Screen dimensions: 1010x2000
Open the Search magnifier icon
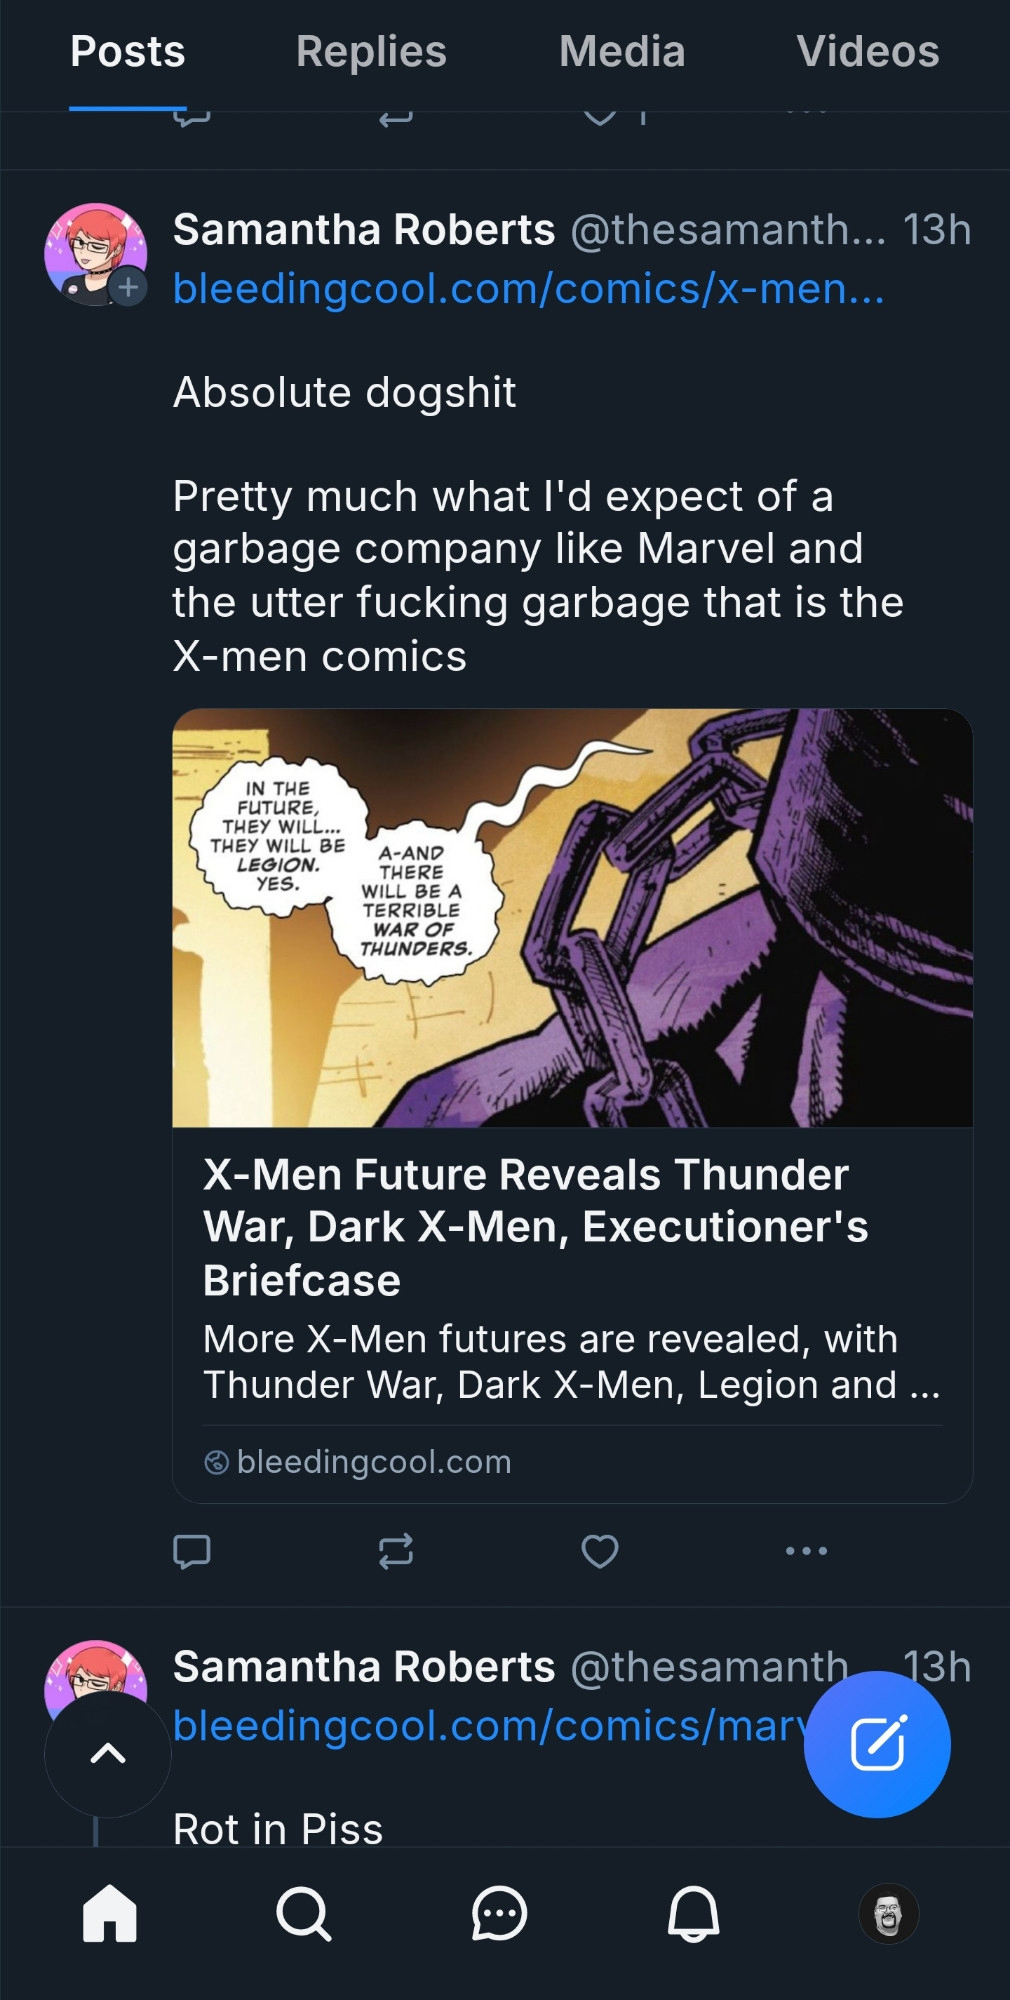coord(303,1913)
